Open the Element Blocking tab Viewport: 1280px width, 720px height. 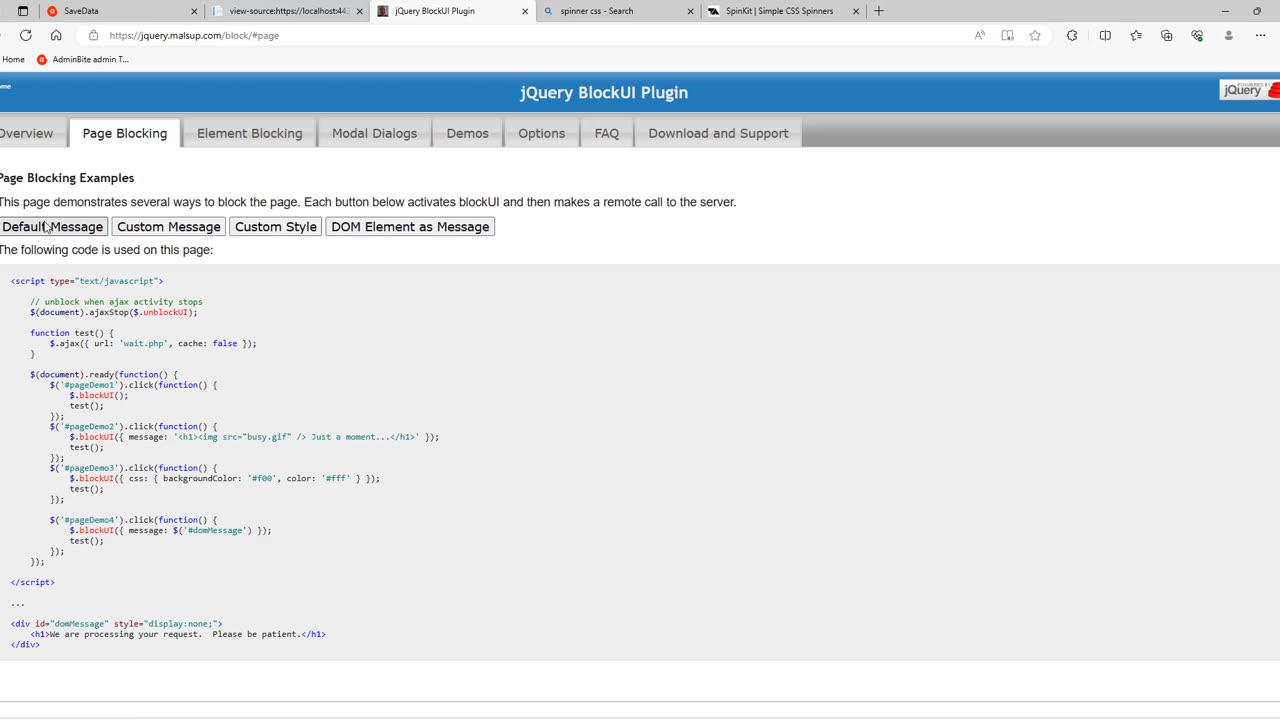point(249,133)
